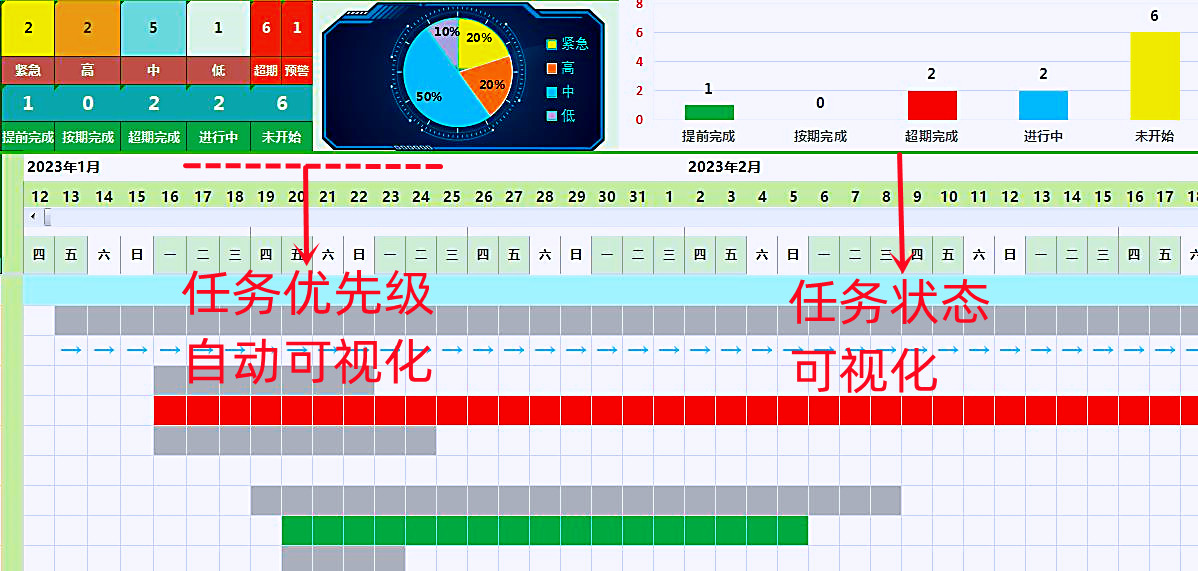
Task: Select the green 提前完成 bar in chart
Action: pos(709,112)
